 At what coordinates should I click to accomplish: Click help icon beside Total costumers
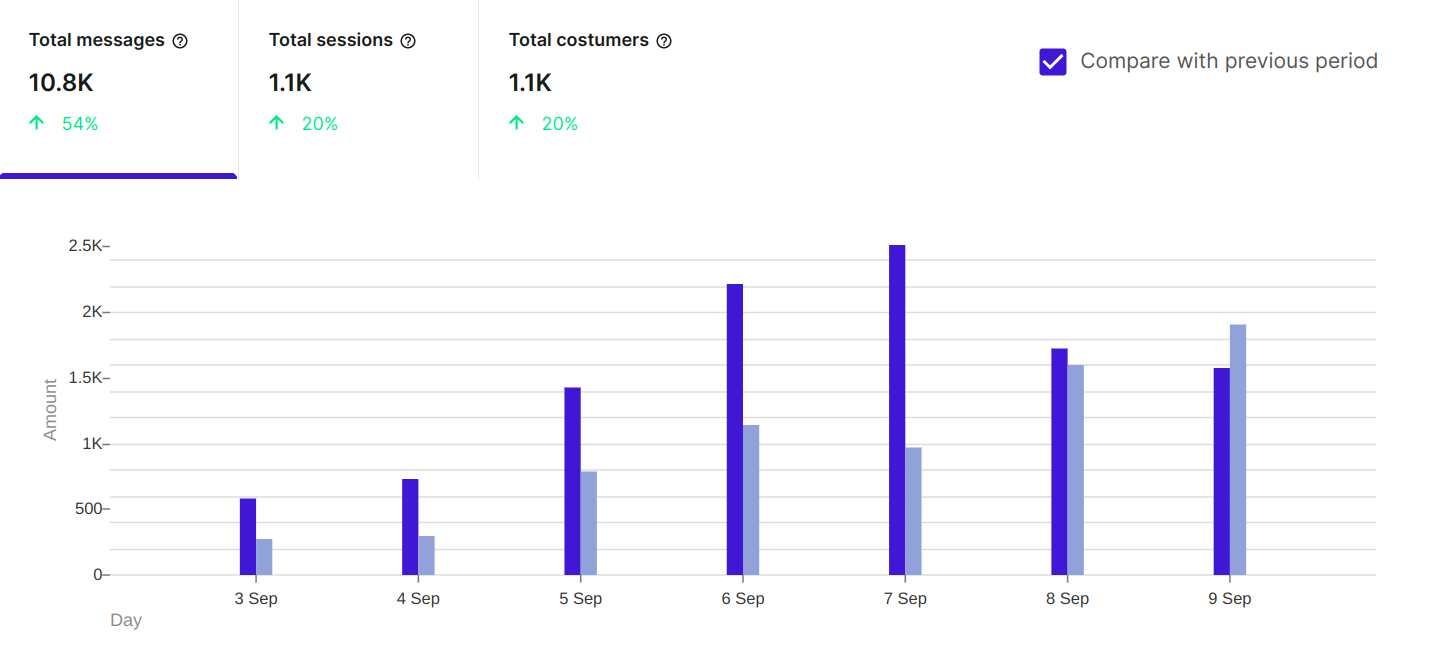tap(664, 41)
